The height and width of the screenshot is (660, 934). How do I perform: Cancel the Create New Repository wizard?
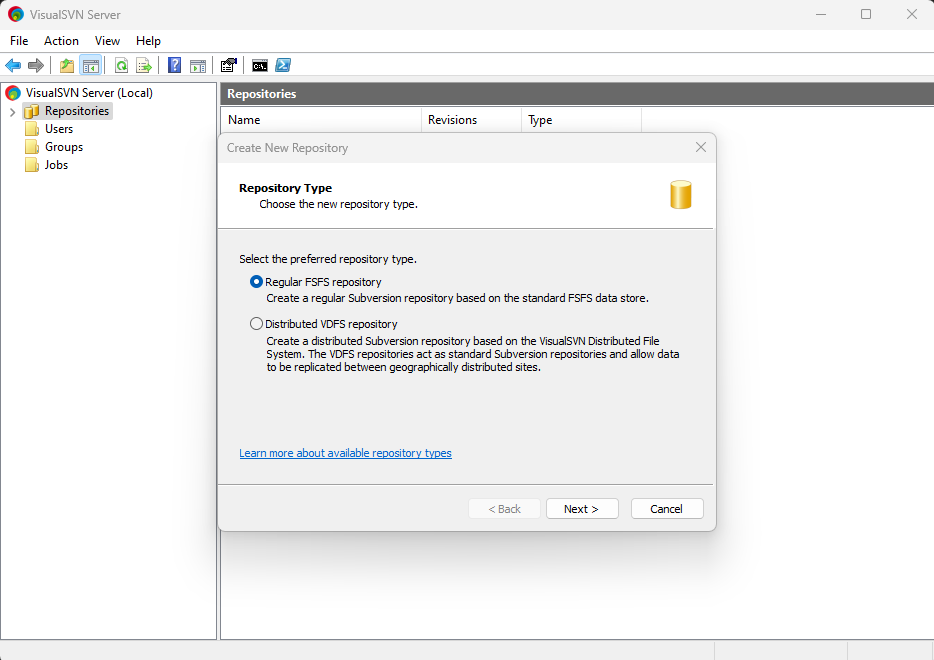point(667,509)
